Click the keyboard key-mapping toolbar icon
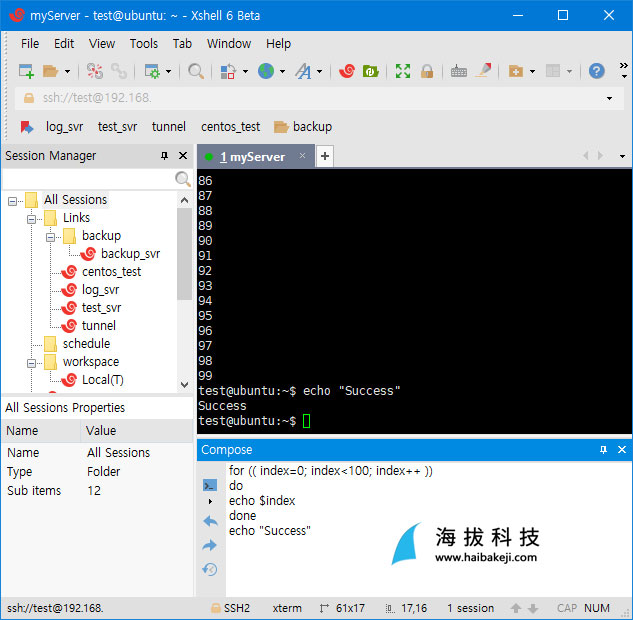Screen dimensions: 633x620 click(459, 71)
